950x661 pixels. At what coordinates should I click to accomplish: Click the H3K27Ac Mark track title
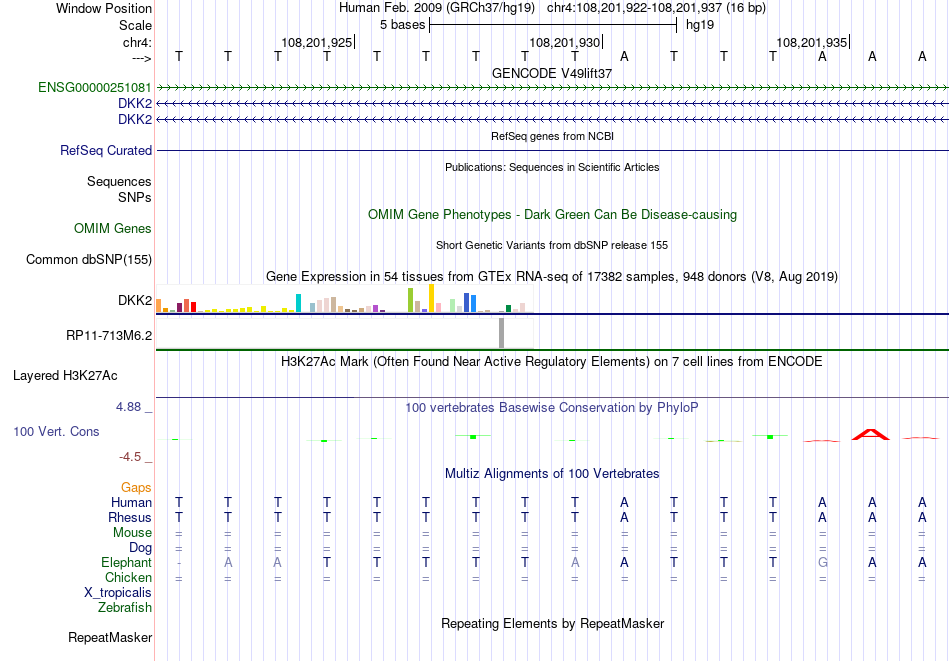(x=552, y=362)
